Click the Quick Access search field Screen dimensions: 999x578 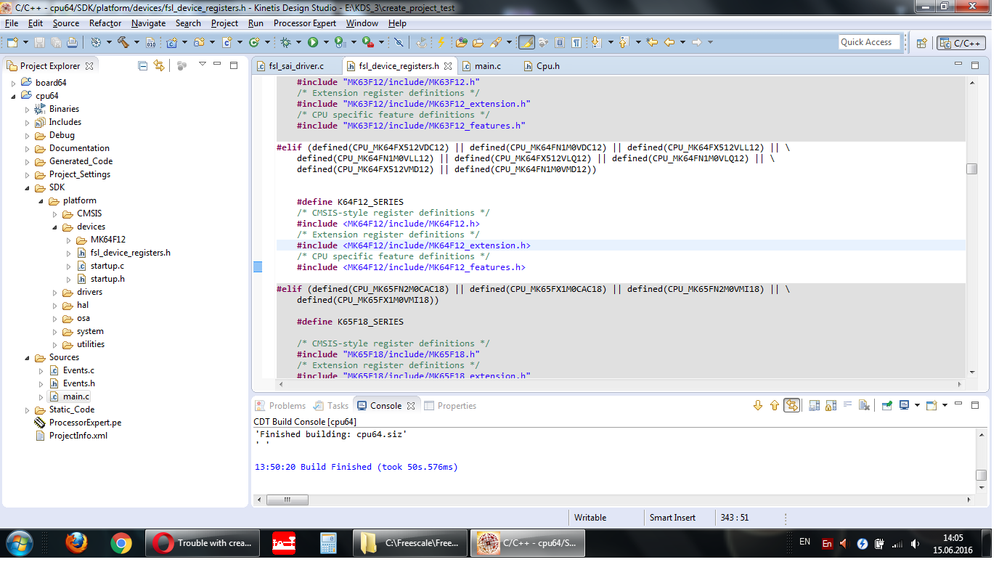tap(870, 42)
